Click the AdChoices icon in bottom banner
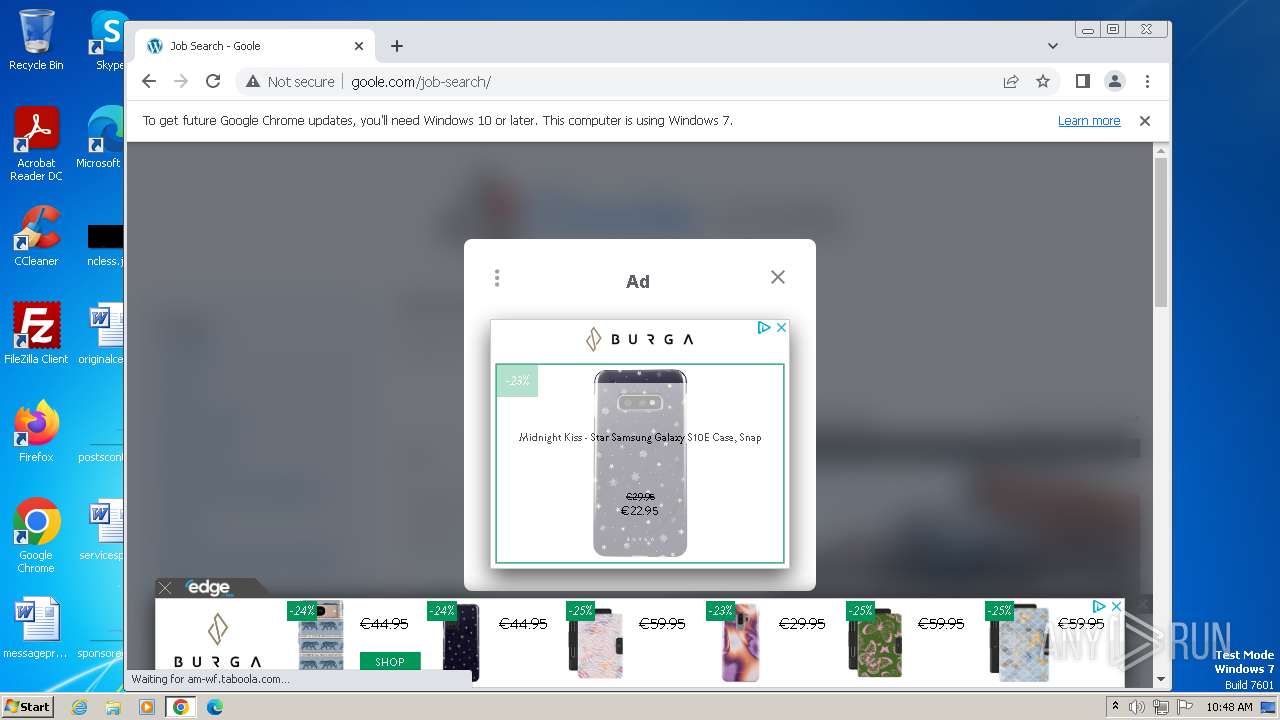 tap(1099, 607)
